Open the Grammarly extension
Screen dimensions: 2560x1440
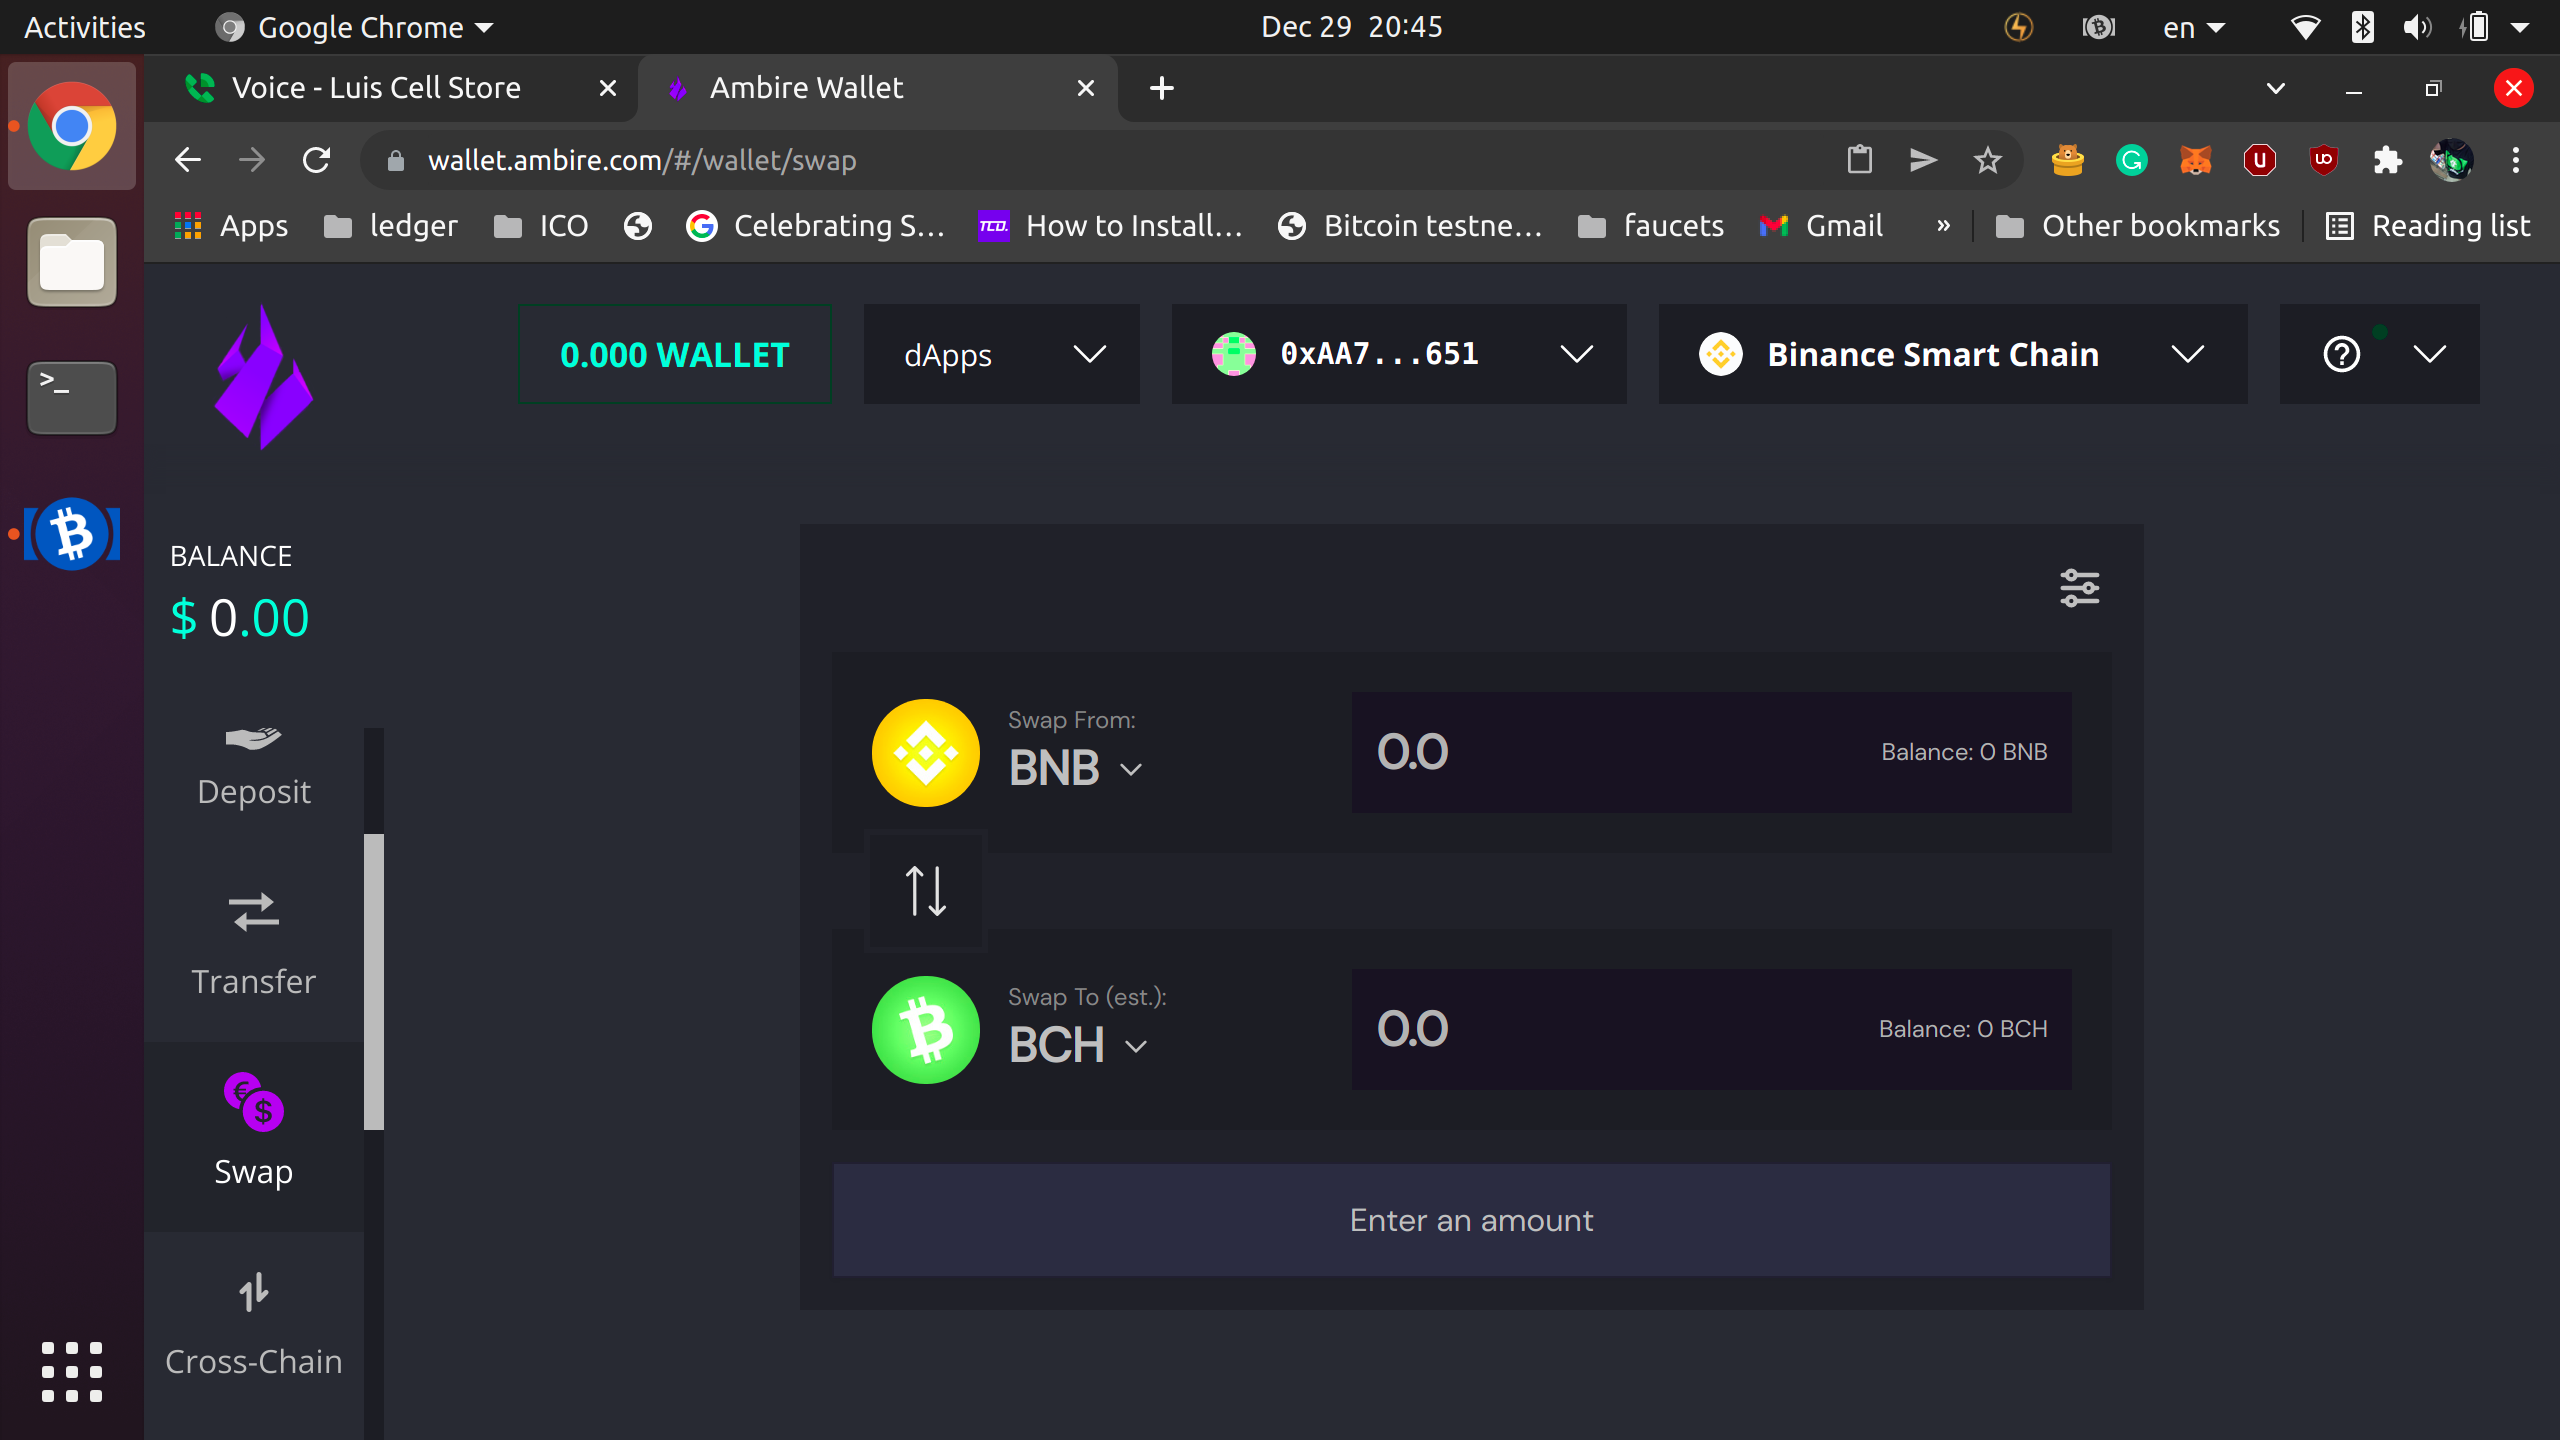2132,160
